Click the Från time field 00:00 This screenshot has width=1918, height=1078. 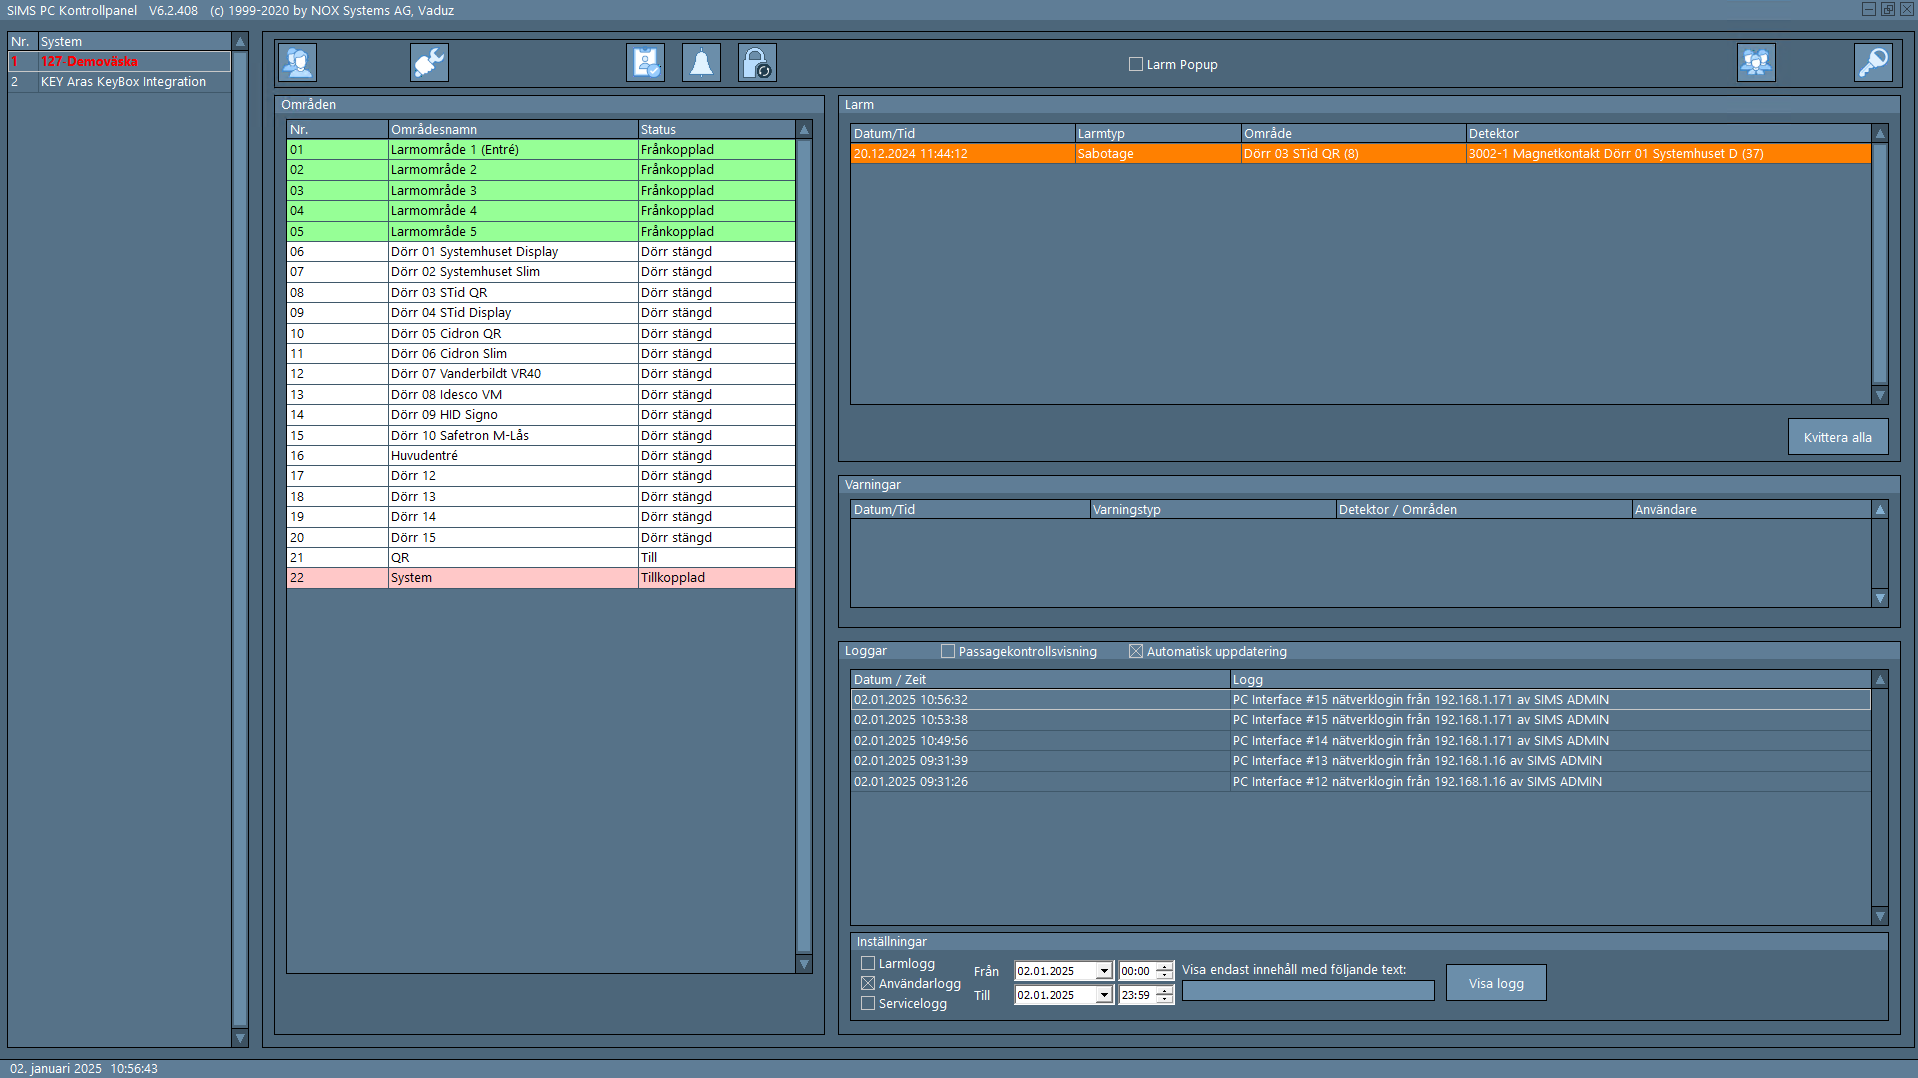(x=1137, y=971)
